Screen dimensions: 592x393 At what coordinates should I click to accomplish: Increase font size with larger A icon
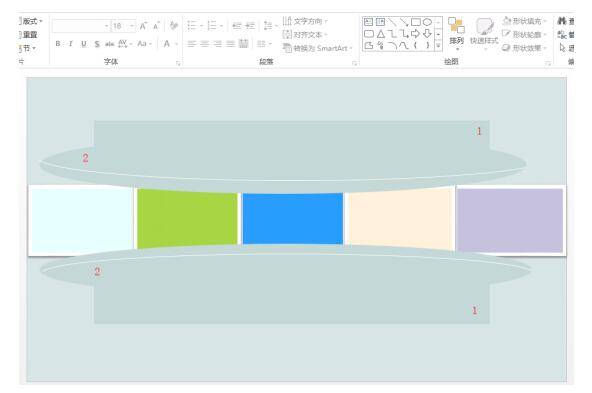pyautogui.click(x=143, y=26)
